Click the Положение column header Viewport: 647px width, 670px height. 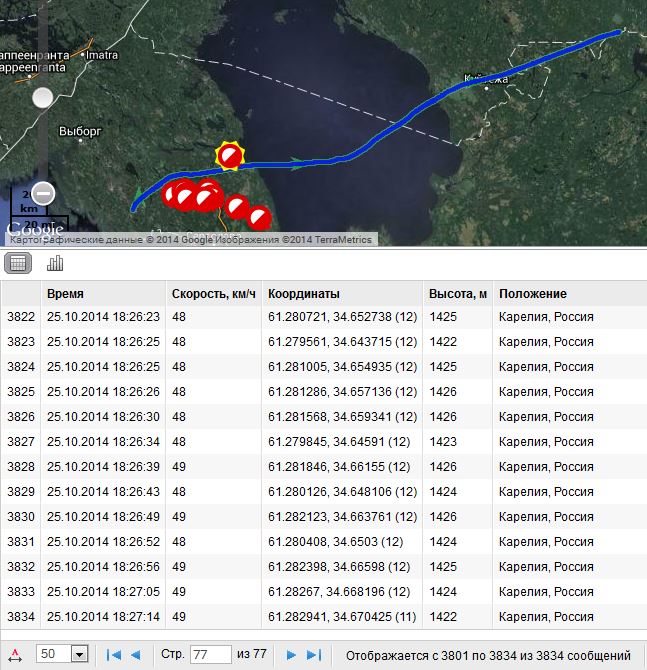coord(533,294)
